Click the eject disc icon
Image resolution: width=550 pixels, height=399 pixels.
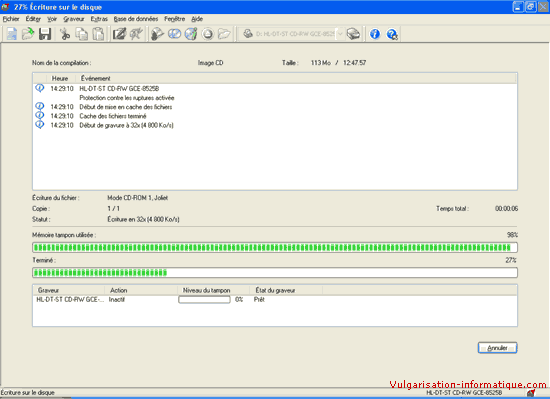208,34
